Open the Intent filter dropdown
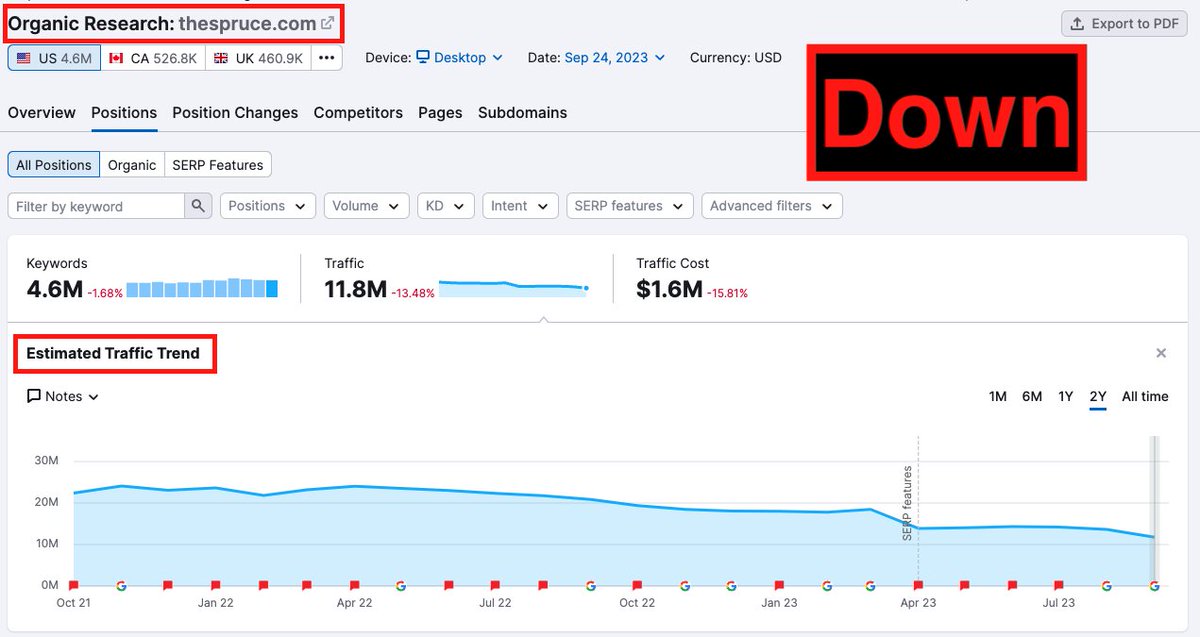 point(520,206)
